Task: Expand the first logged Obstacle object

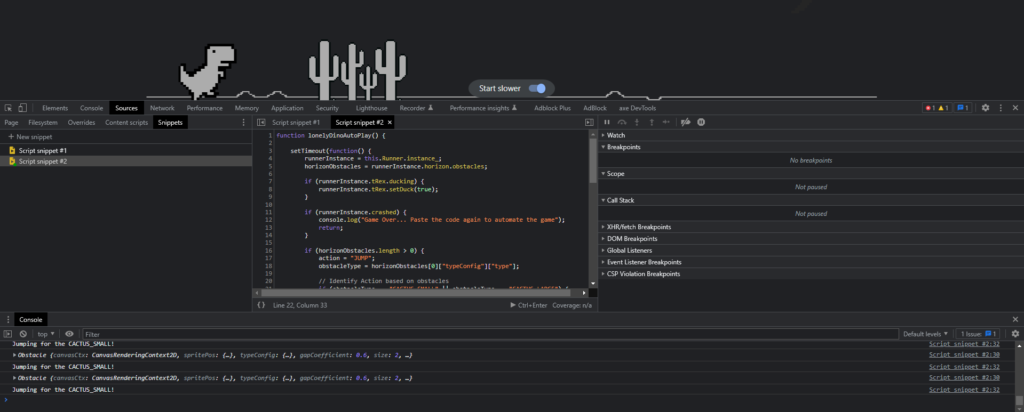Action: (15, 355)
